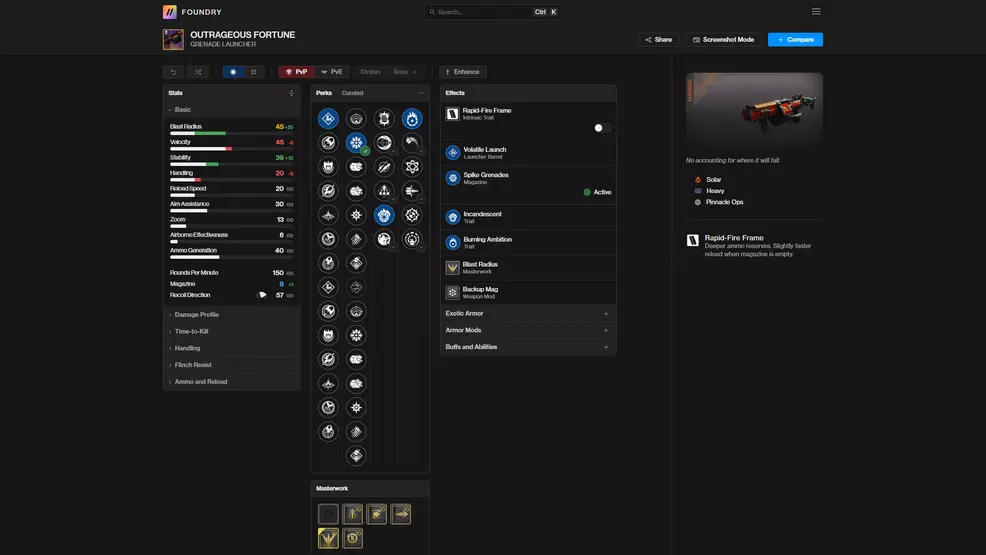Click the shuffle random roll icon

click(197, 72)
